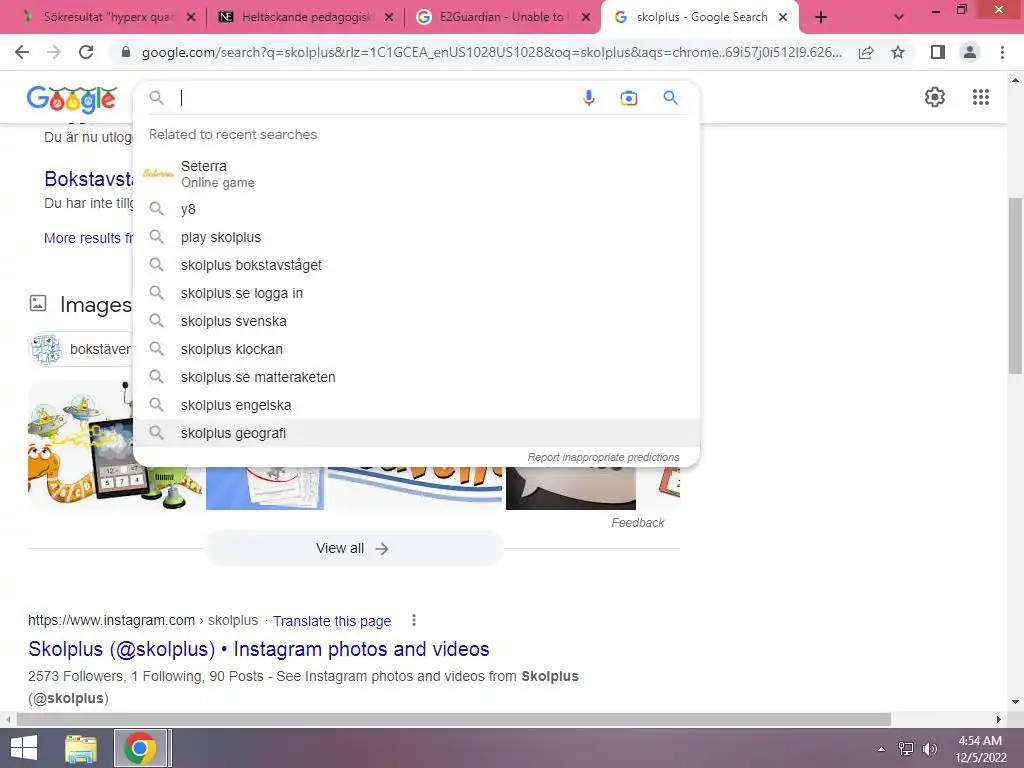Open Skolplus Instagram photos and videos result
Image resolution: width=1024 pixels, height=768 pixels.
(x=259, y=649)
